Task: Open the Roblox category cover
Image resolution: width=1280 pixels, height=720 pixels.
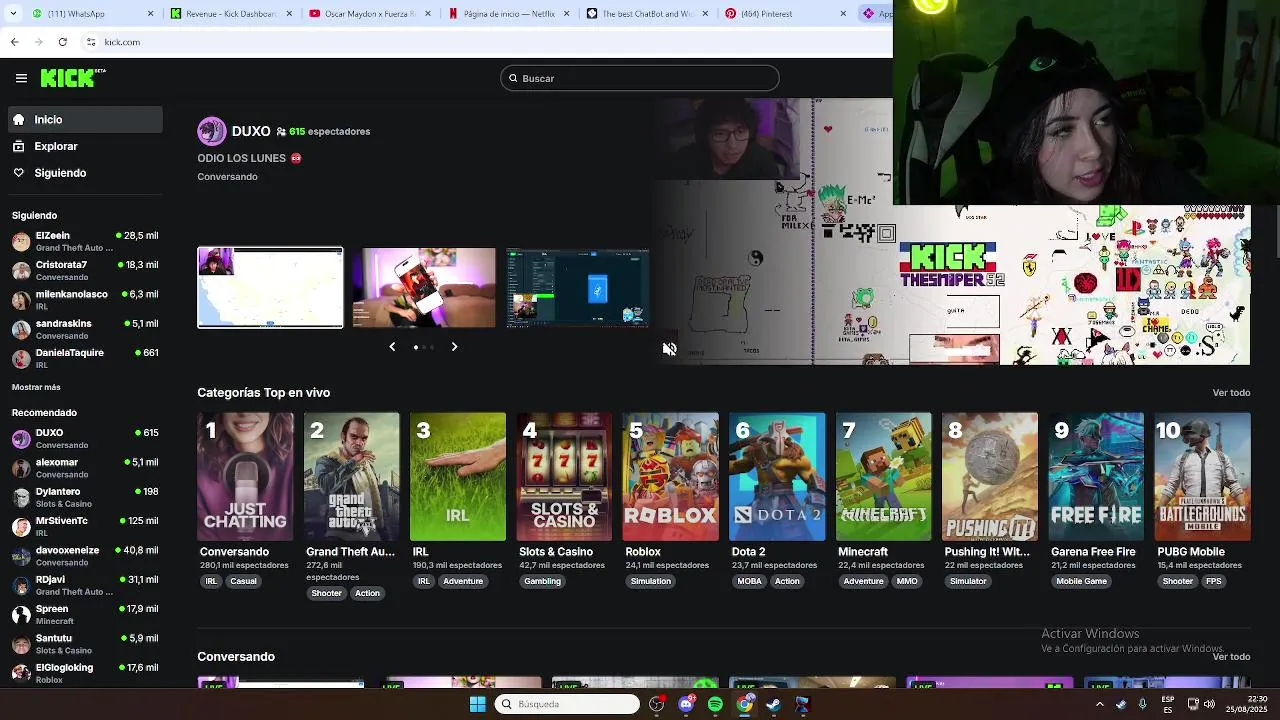Action: [x=670, y=477]
